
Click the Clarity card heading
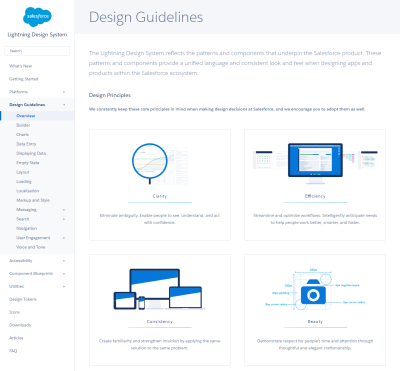point(160,196)
